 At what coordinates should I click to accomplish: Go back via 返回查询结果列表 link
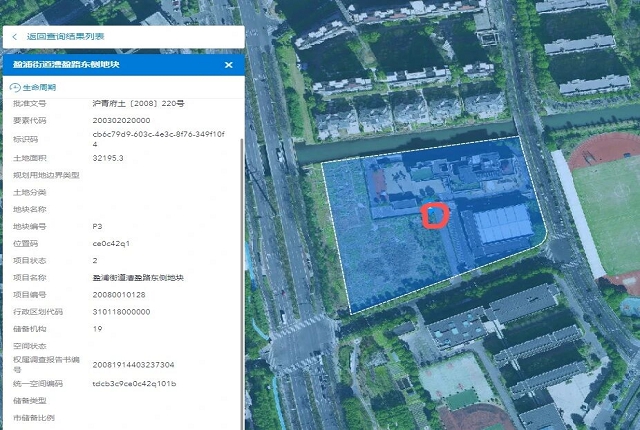pos(65,37)
